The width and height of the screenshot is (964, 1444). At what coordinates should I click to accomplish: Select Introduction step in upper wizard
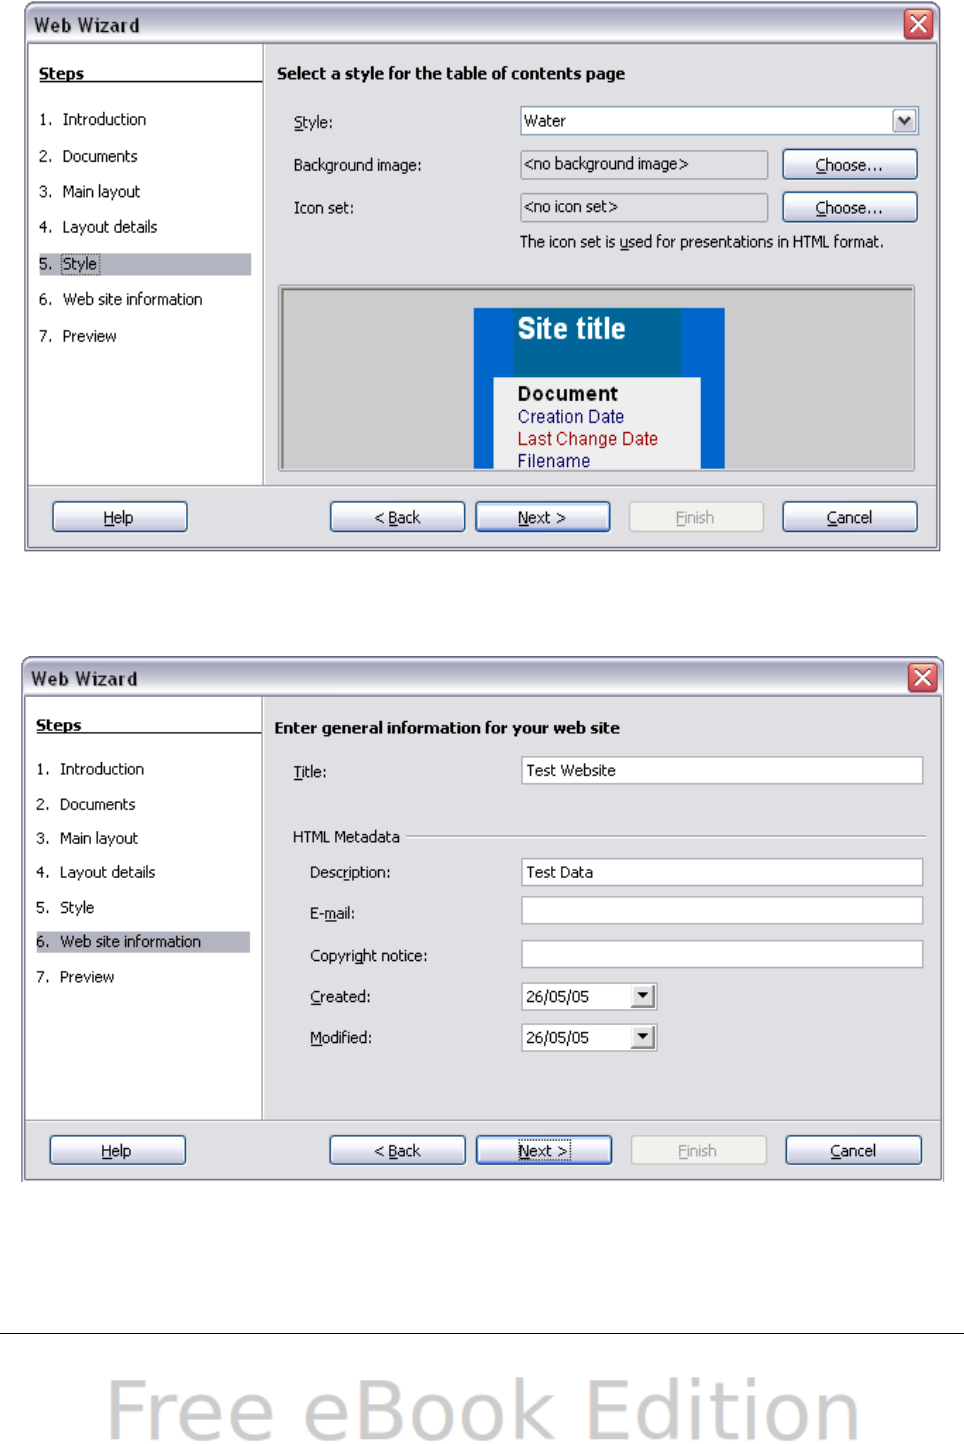[x=104, y=120]
